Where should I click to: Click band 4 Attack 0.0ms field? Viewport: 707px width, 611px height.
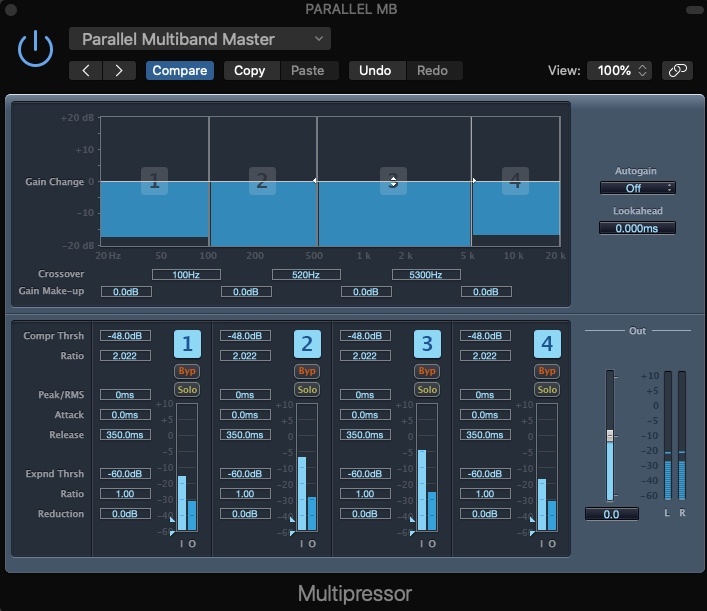pyautogui.click(x=485, y=415)
